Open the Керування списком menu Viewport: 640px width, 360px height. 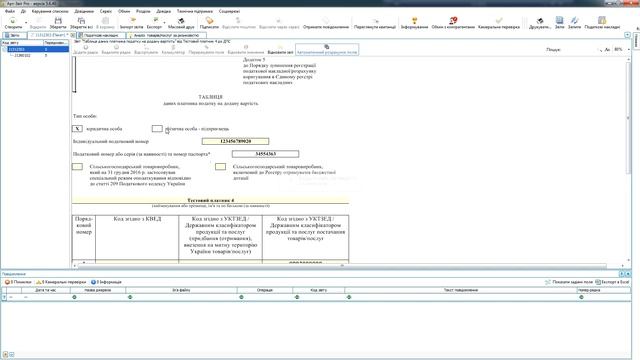point(50,11)
